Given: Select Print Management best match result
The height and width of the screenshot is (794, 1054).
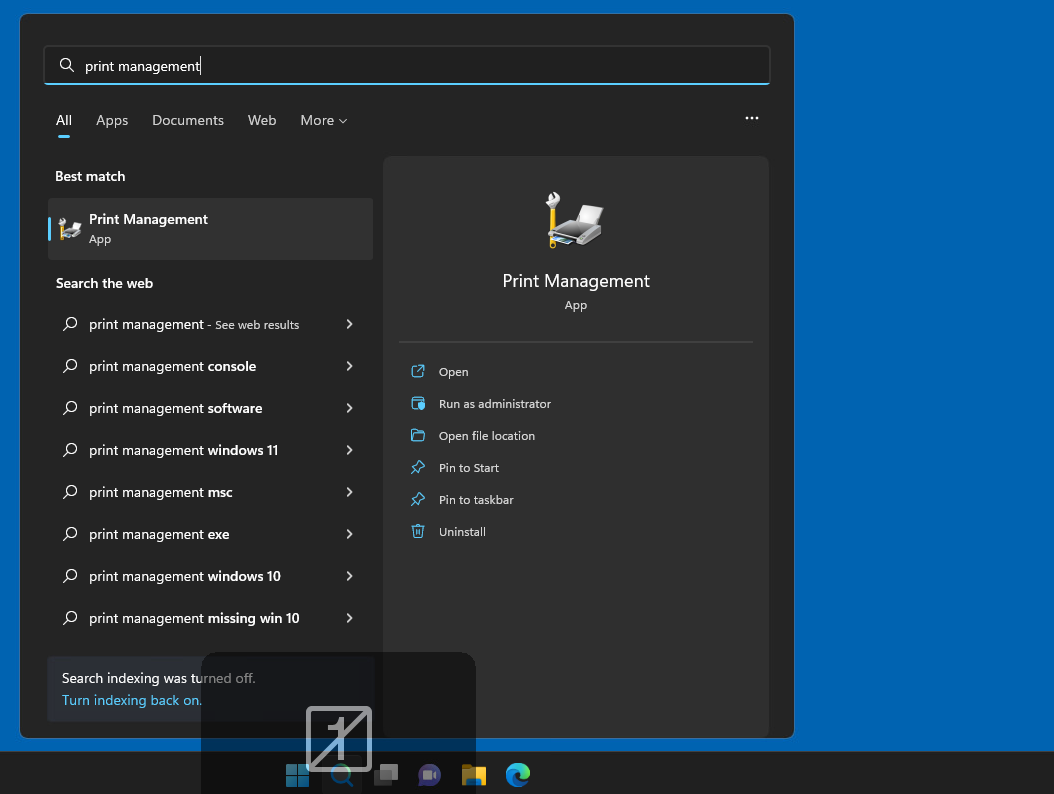Looking at the screenshot, I should [x=210, y=229].
